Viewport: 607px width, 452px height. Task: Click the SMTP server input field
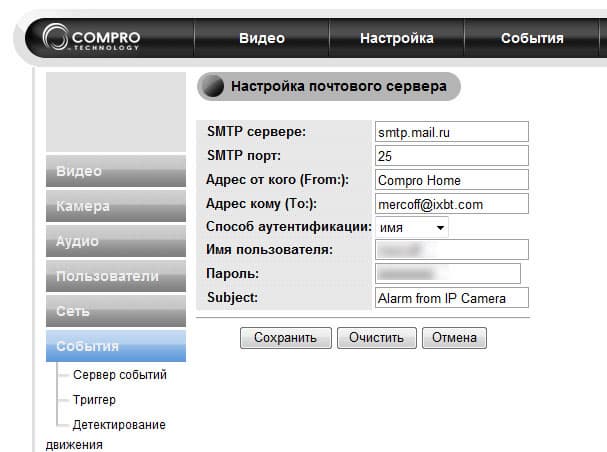[x=451, y=132]
